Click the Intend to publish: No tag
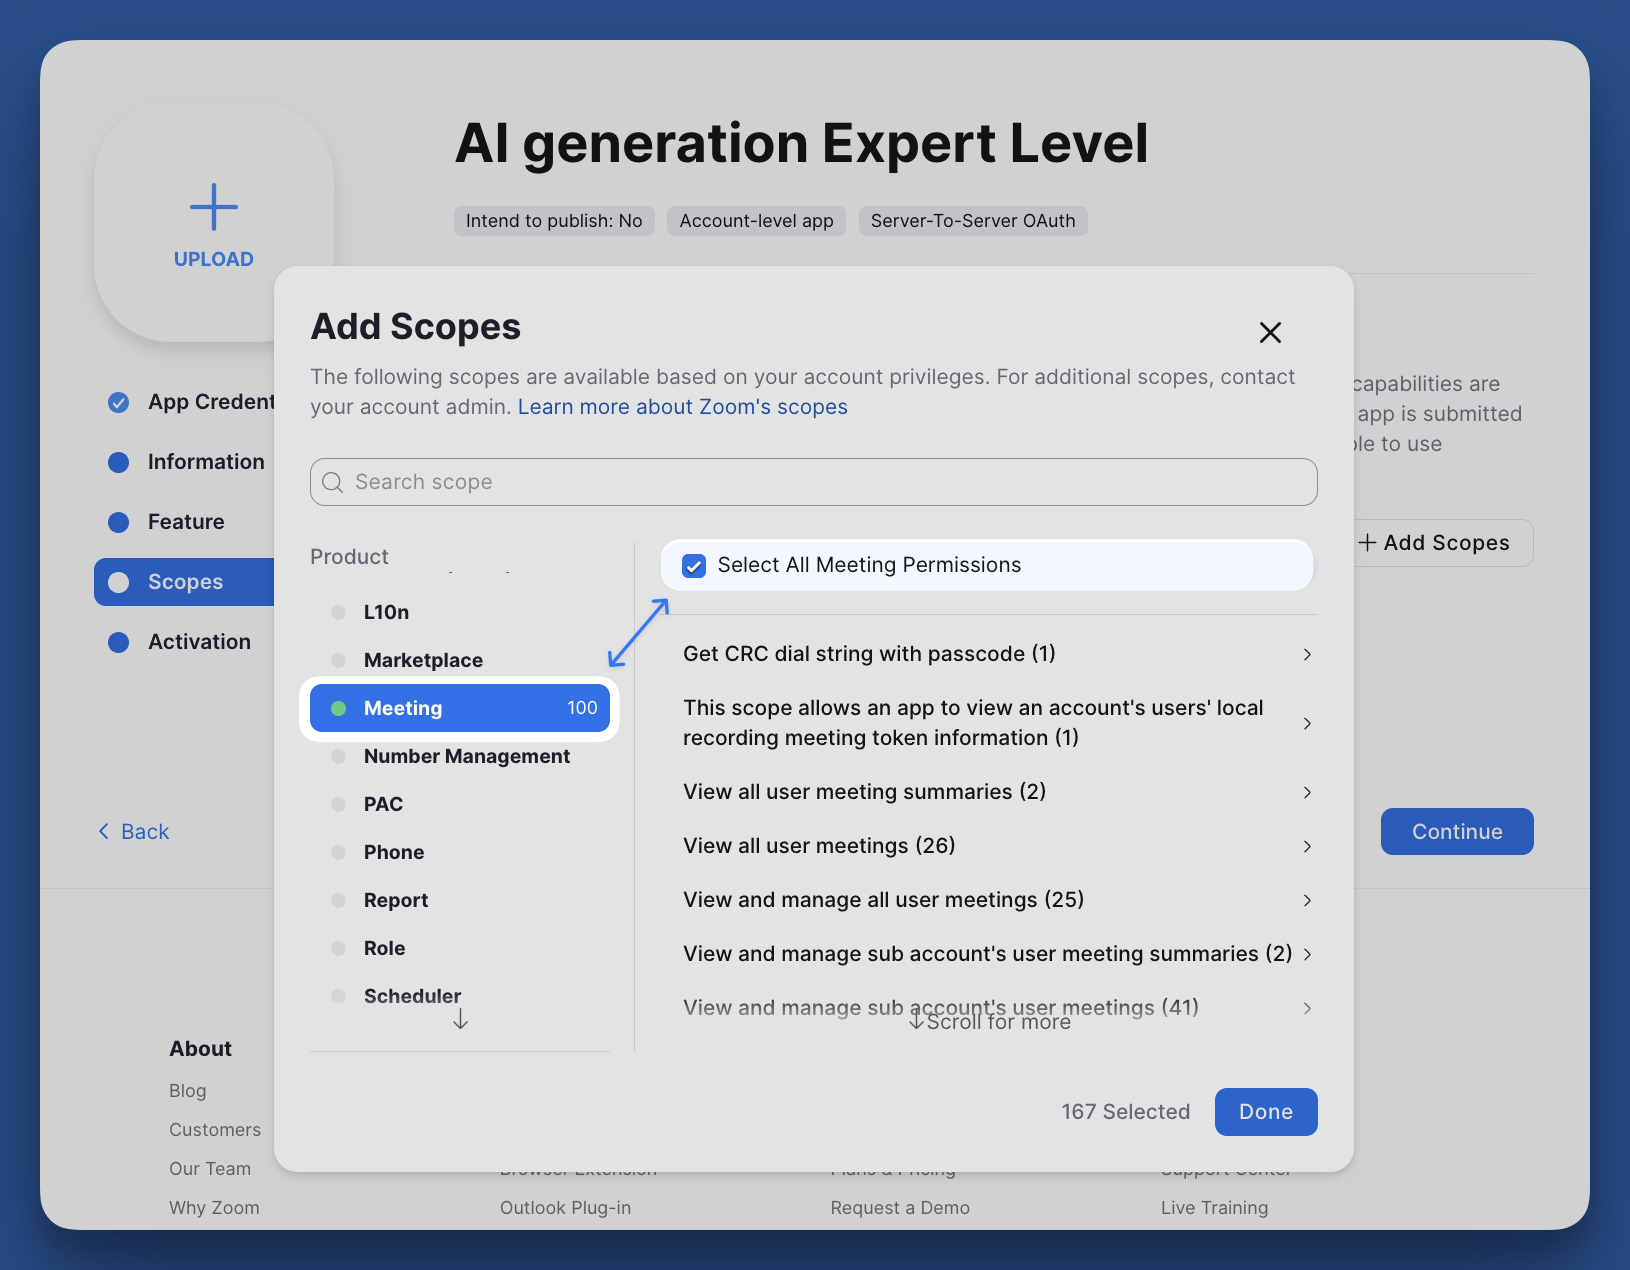The height and width of the screenshot is (1270, 1630). [554, 221]
